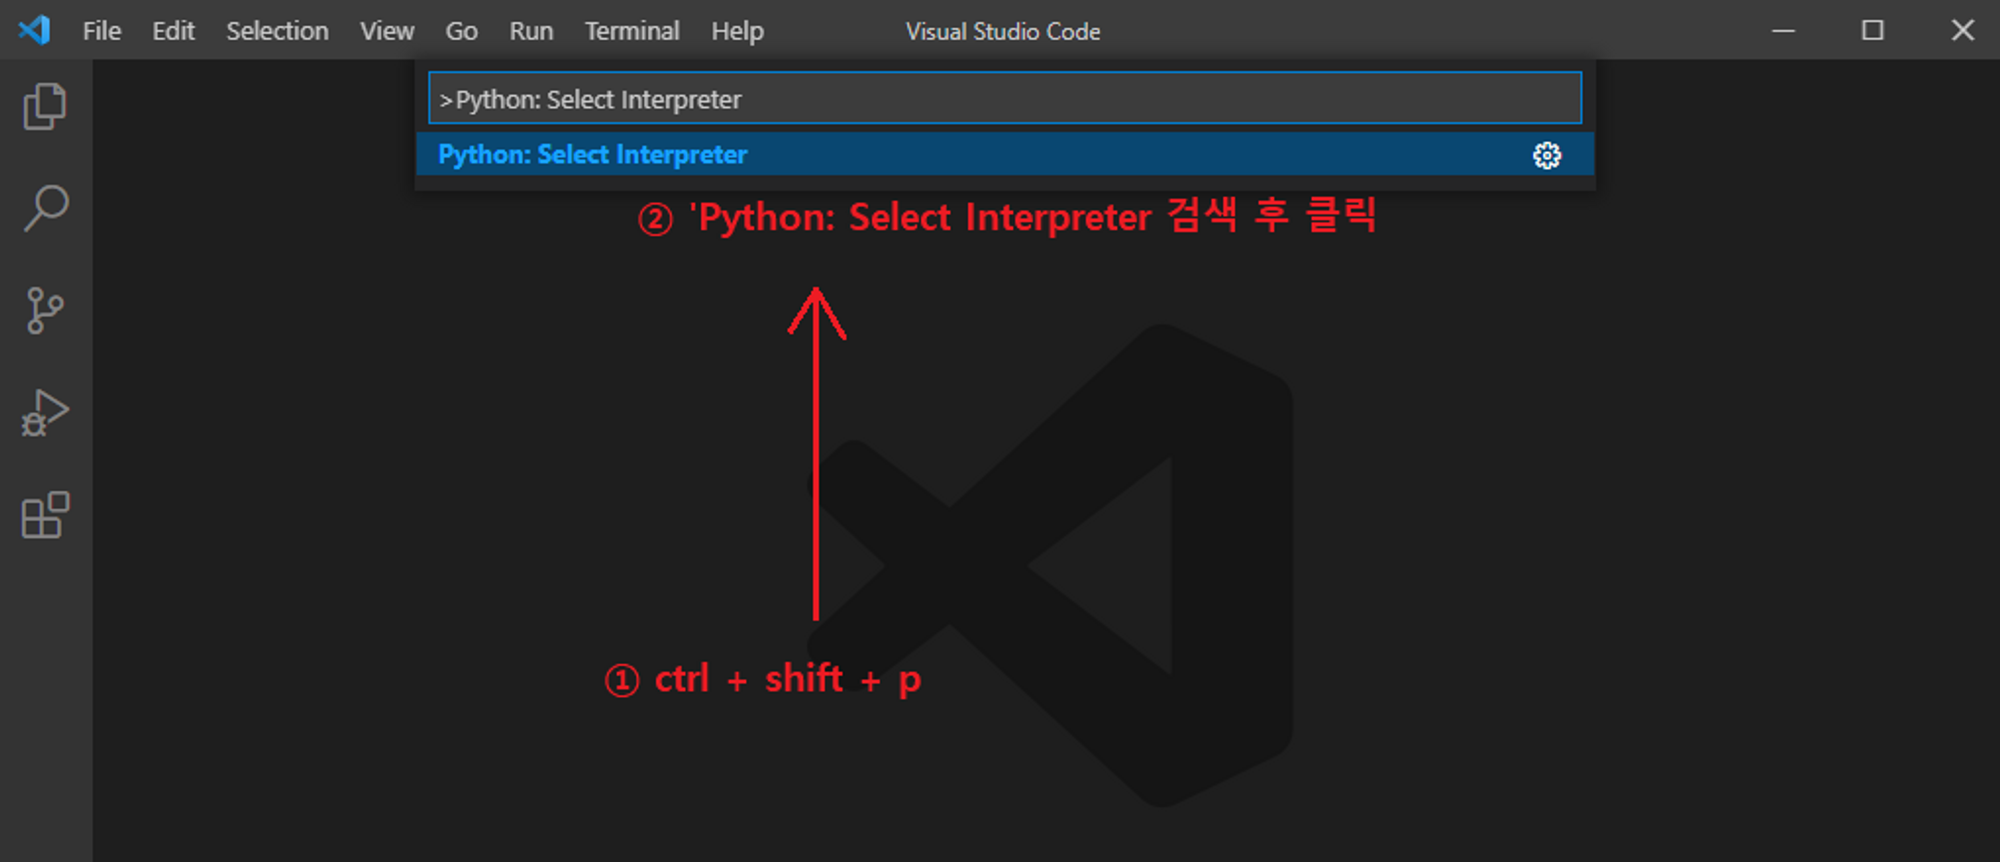Close the Visual Studio Code window
This screenshot has width=2000, height=862.
pos(1963,31)
